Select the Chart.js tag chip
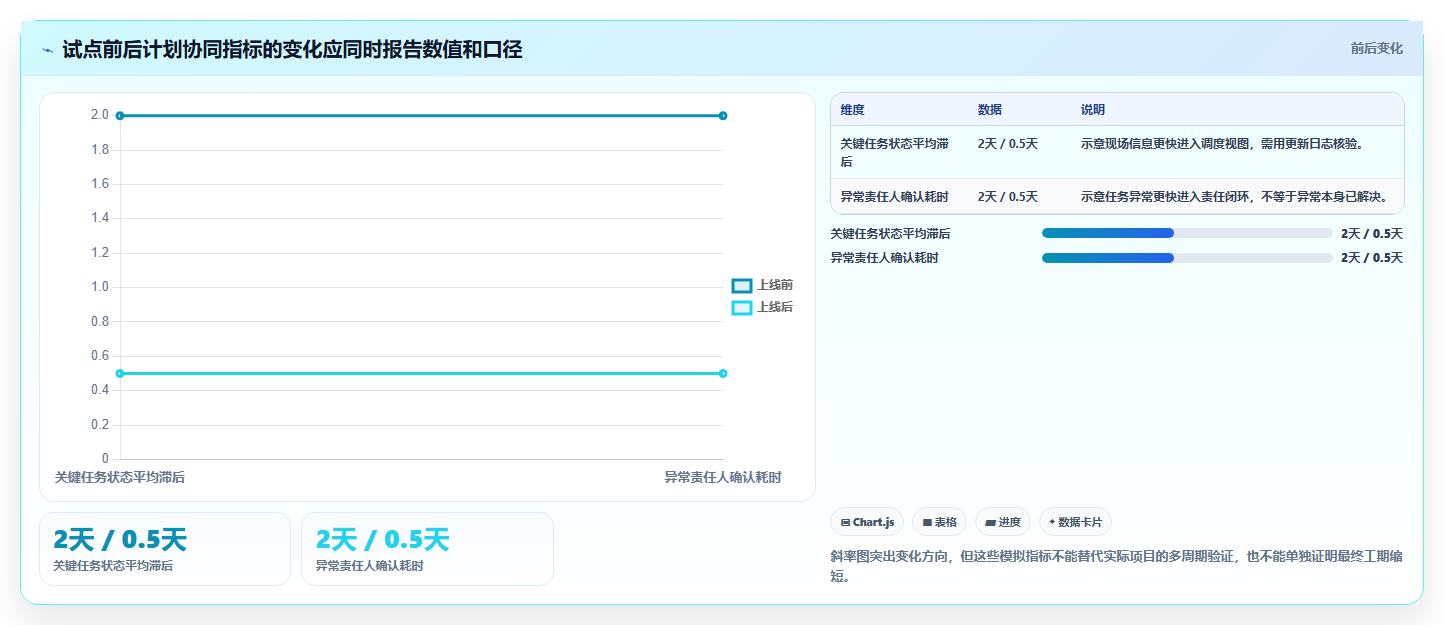Viewport: 1444px width, 625px height. pos(867,522)
